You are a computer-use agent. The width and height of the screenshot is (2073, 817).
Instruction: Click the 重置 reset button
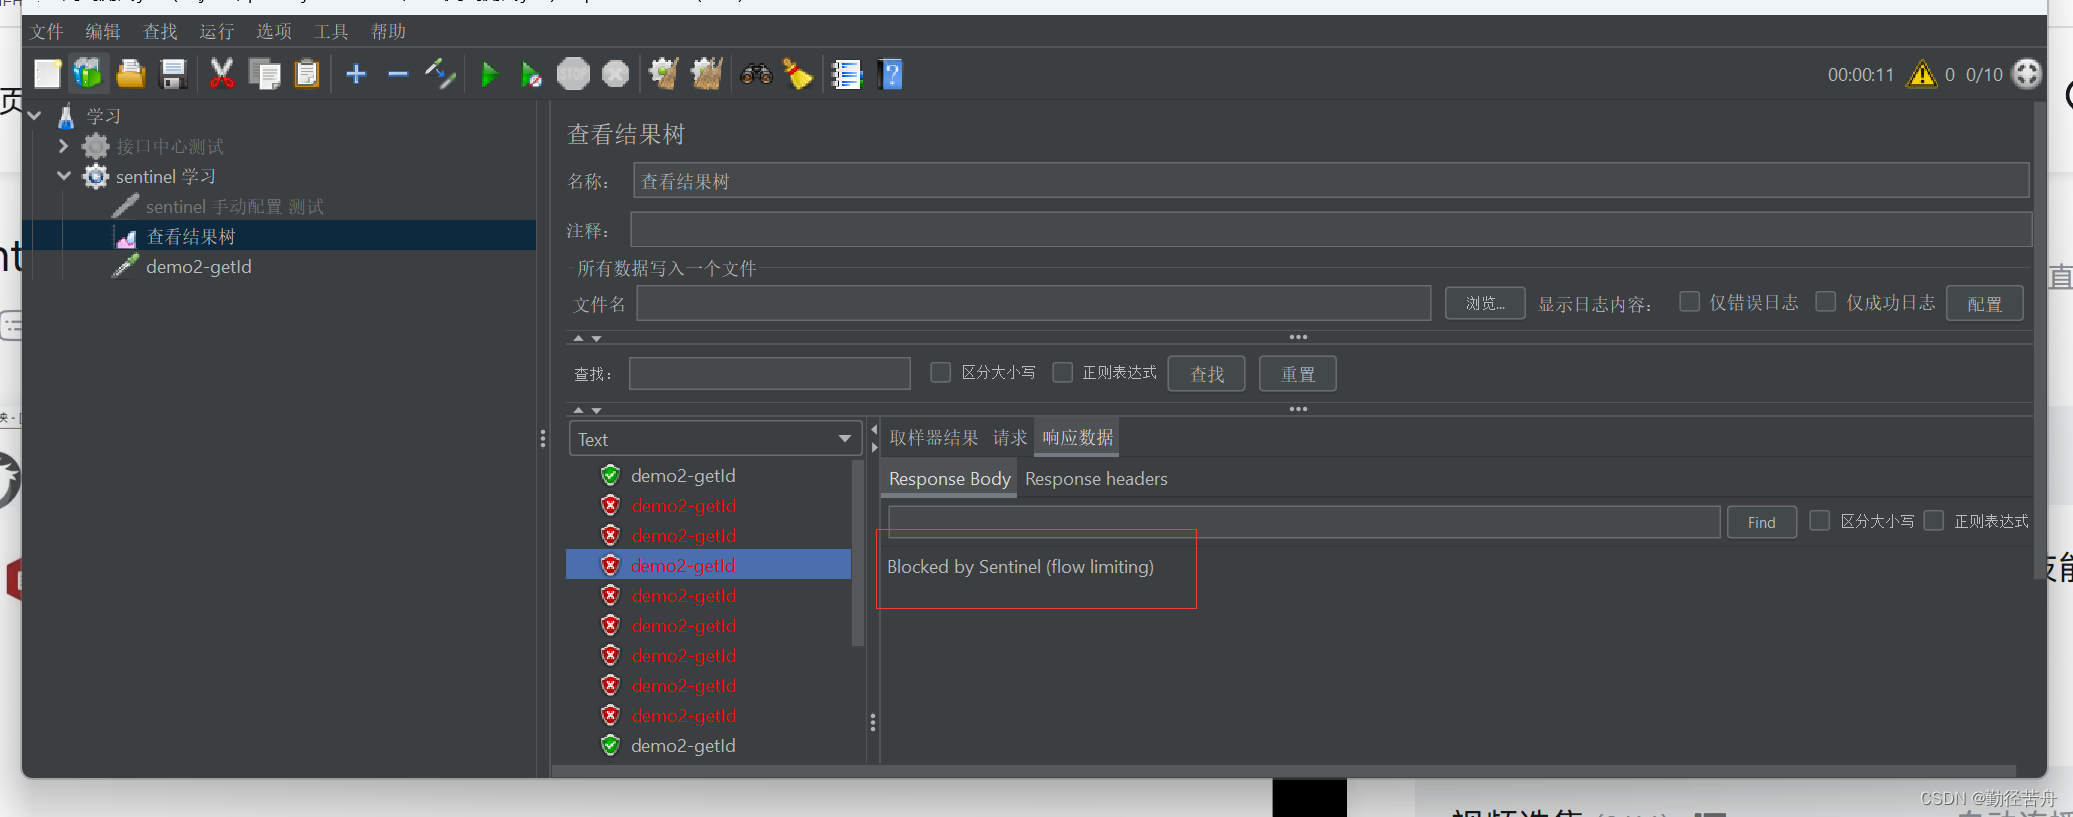(x=1298, y=374)
